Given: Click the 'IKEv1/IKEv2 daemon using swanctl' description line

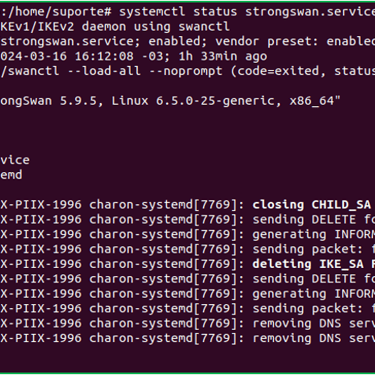Looking at the screenshot, I should [x=115, y=26].
